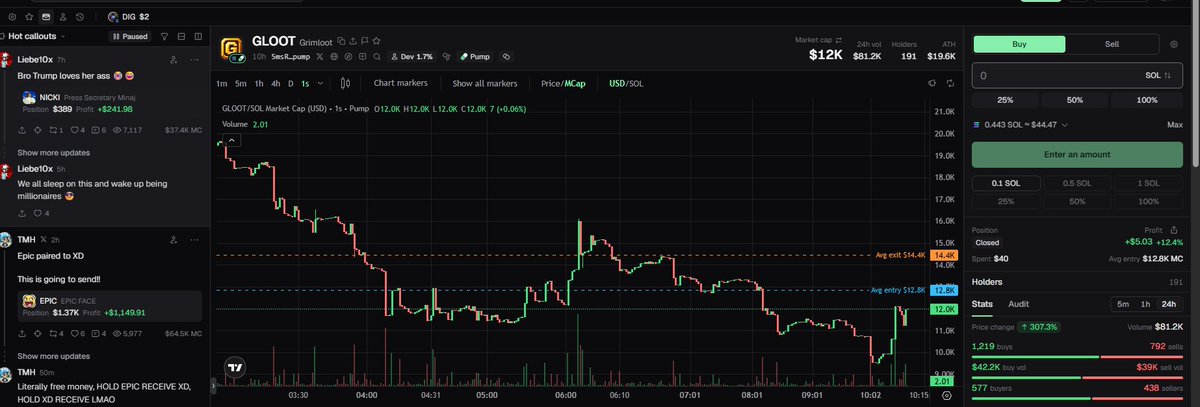
Task: Choose the top 25% amount preset
Action: tap(1006, 100)
